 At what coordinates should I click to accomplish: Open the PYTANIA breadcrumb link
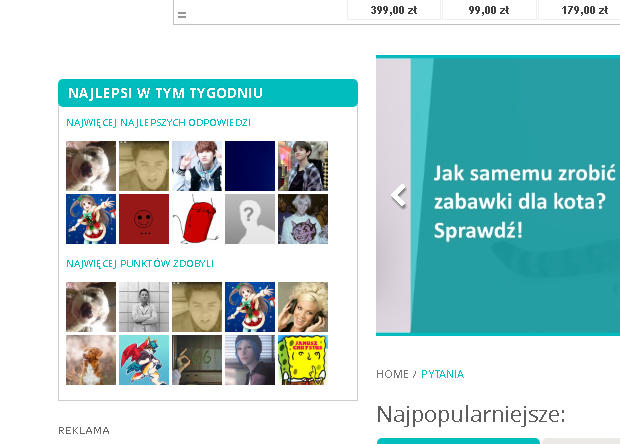442,374
